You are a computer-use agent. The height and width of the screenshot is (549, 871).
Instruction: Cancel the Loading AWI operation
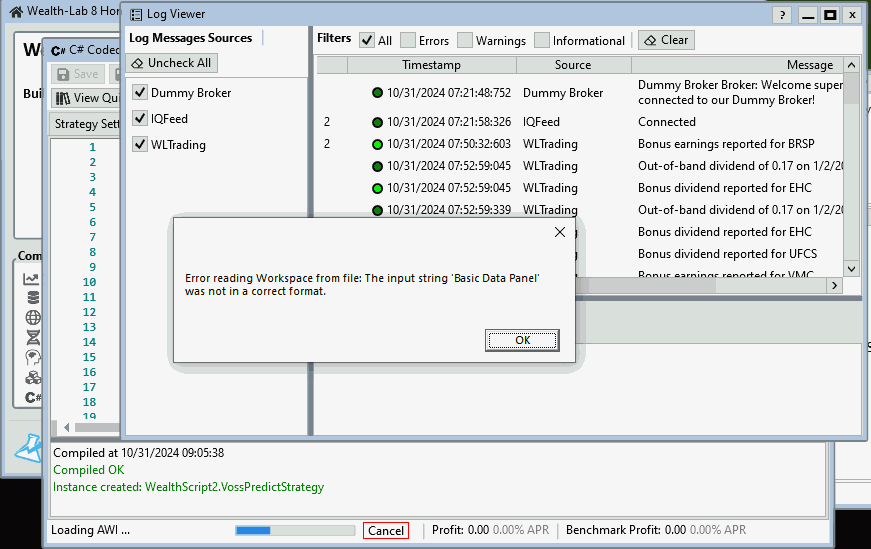tap(386, 531)
